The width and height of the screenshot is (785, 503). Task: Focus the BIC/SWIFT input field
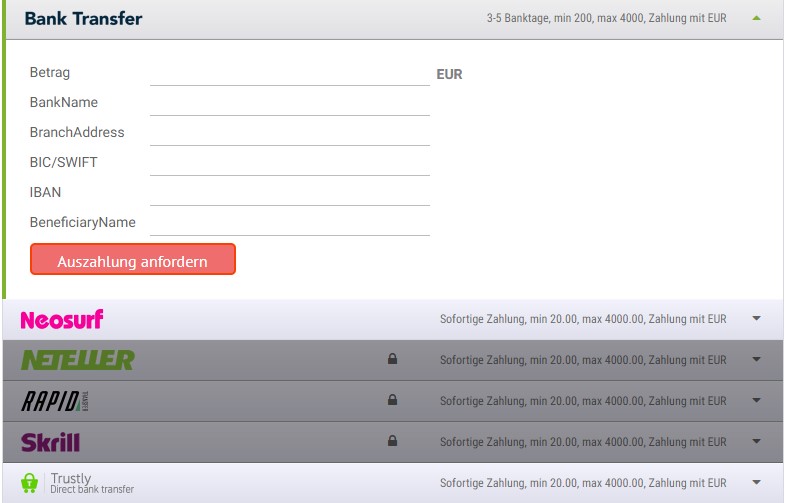click(290, 164)
